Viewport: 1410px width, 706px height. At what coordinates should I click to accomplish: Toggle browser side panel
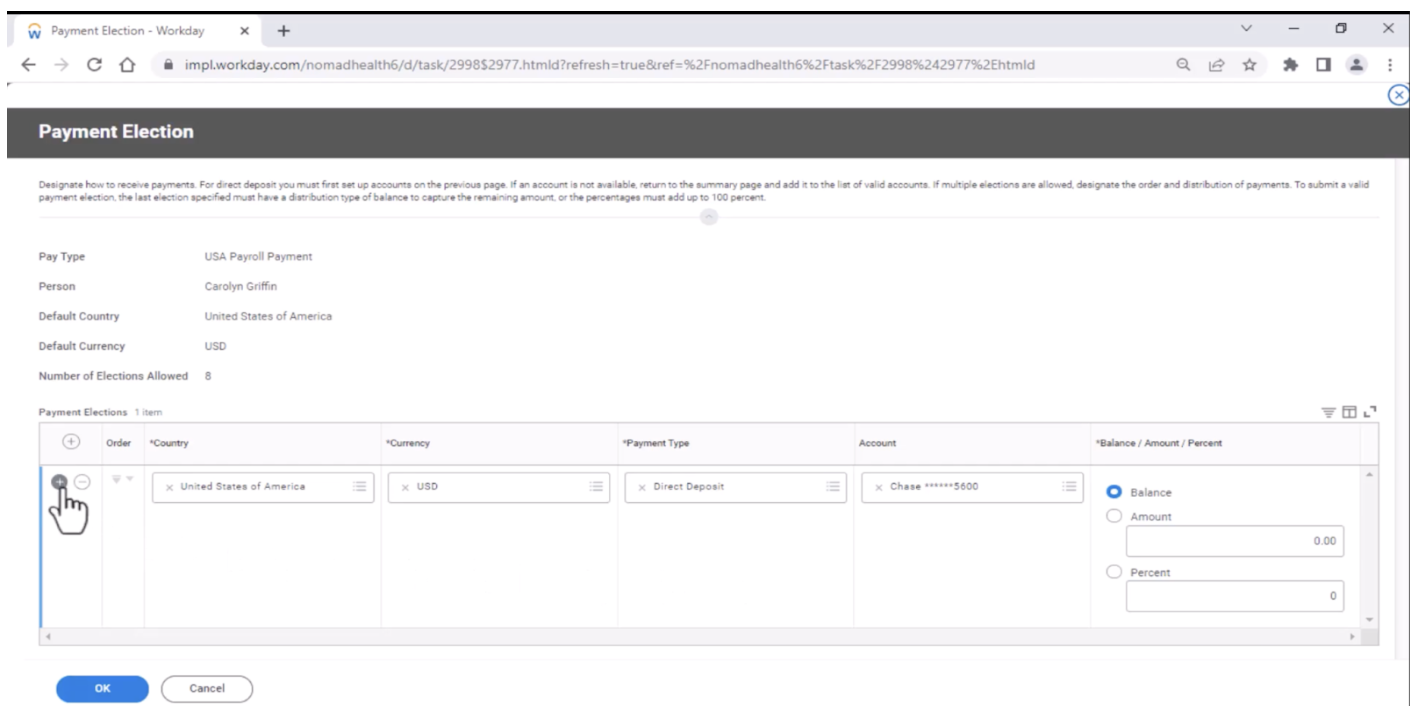[x=1326, y=64]
